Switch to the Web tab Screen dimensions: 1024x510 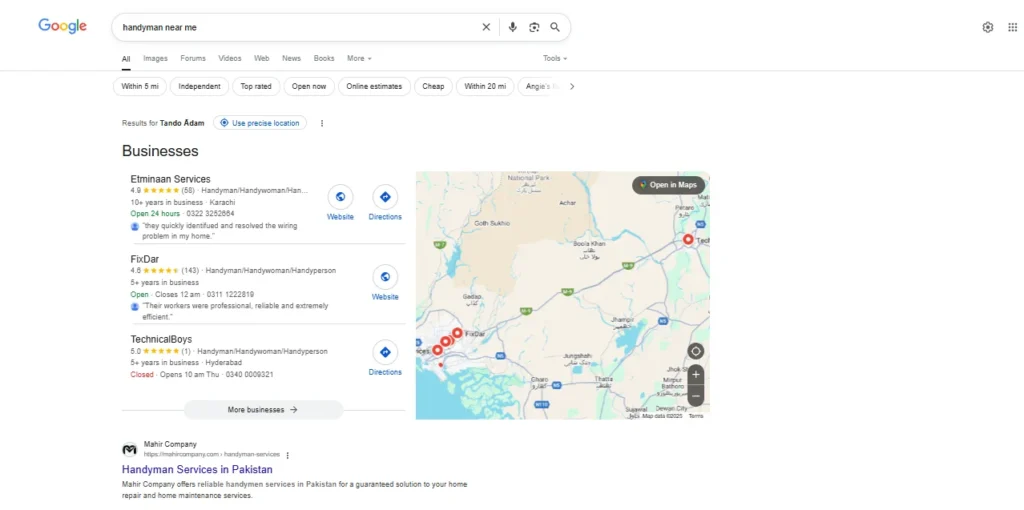(262, 58)
